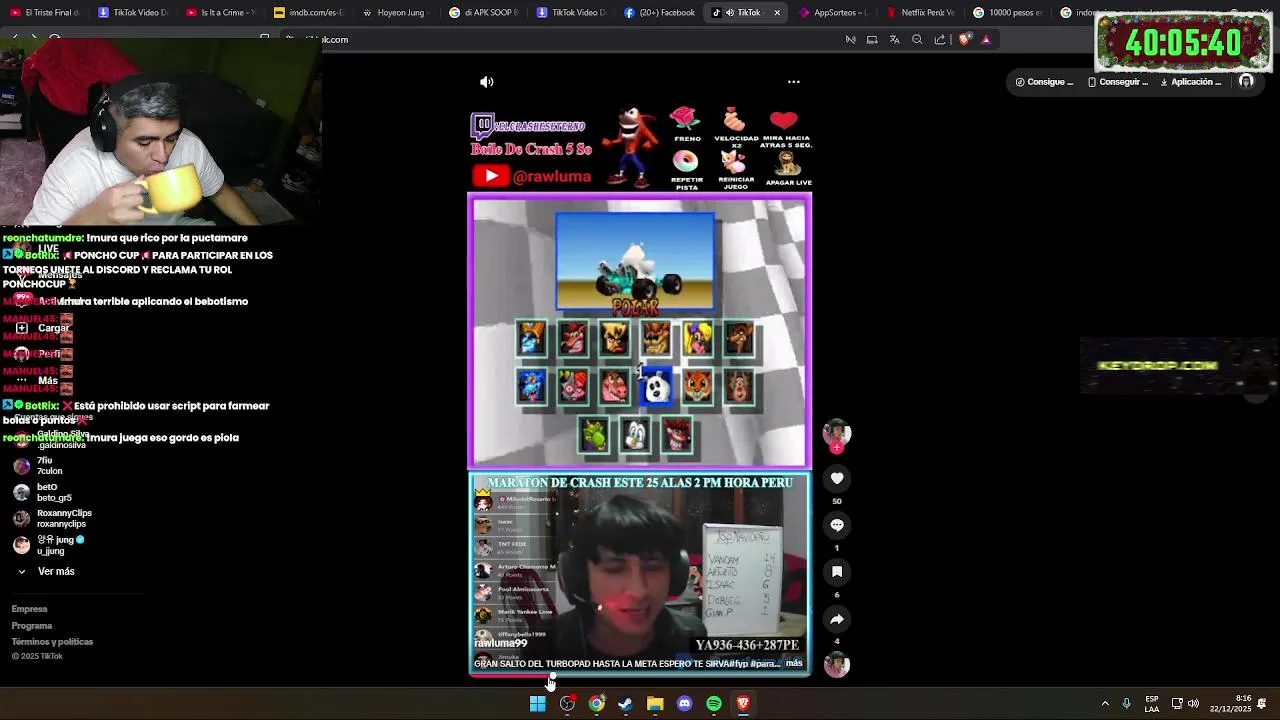Switch to 'El Triste Final' YouTube tab

coord(46,13)
